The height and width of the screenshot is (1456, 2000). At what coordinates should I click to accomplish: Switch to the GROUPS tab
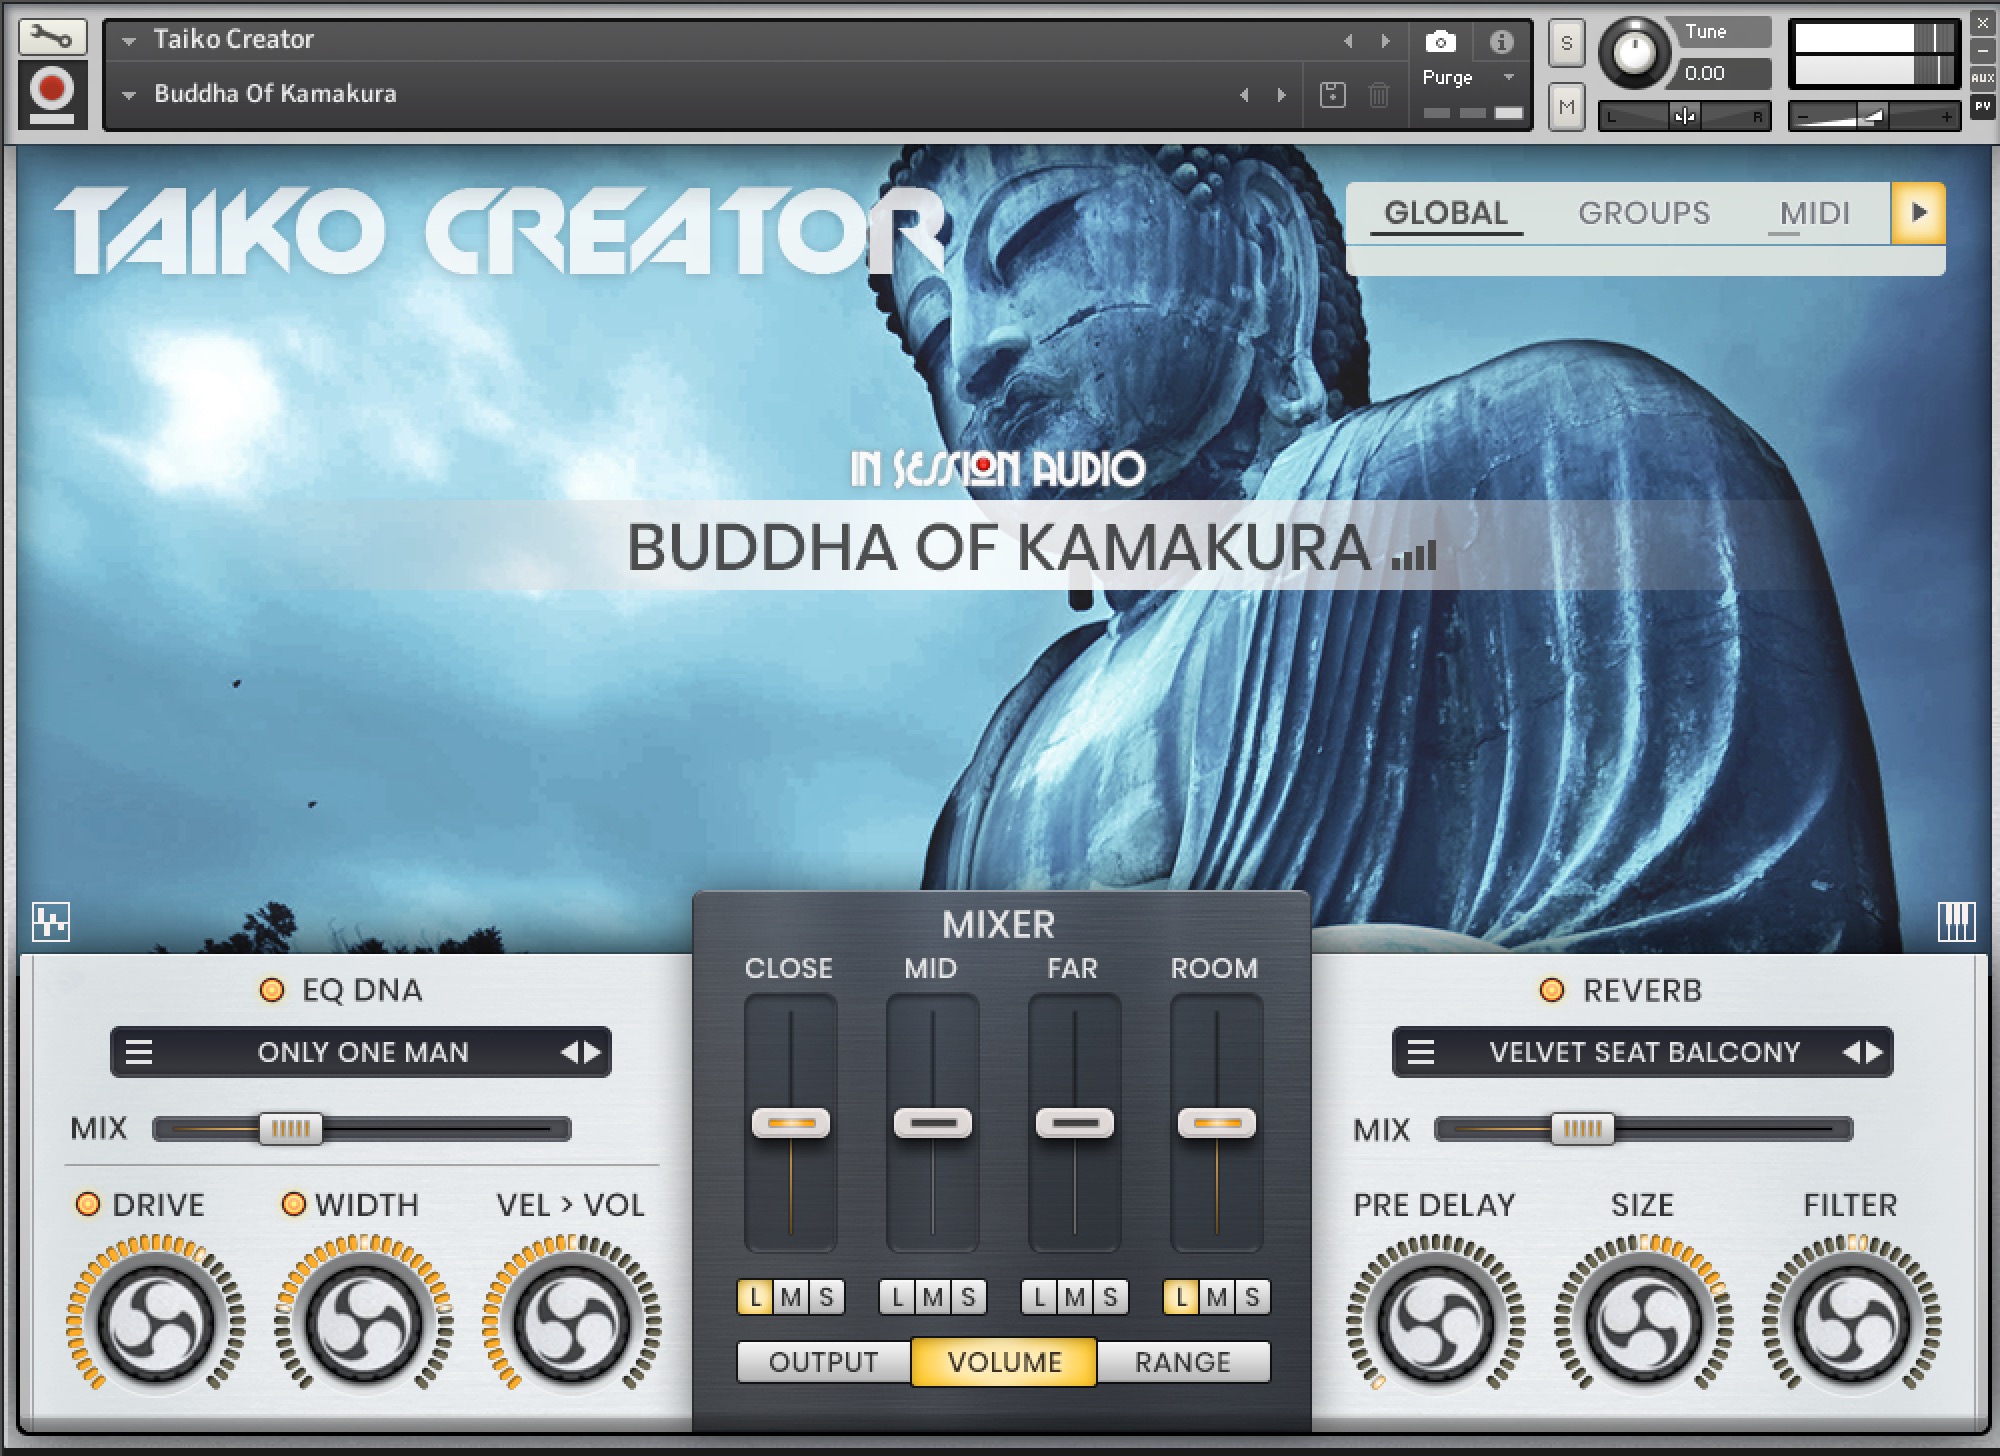[x=1644, y=213]
